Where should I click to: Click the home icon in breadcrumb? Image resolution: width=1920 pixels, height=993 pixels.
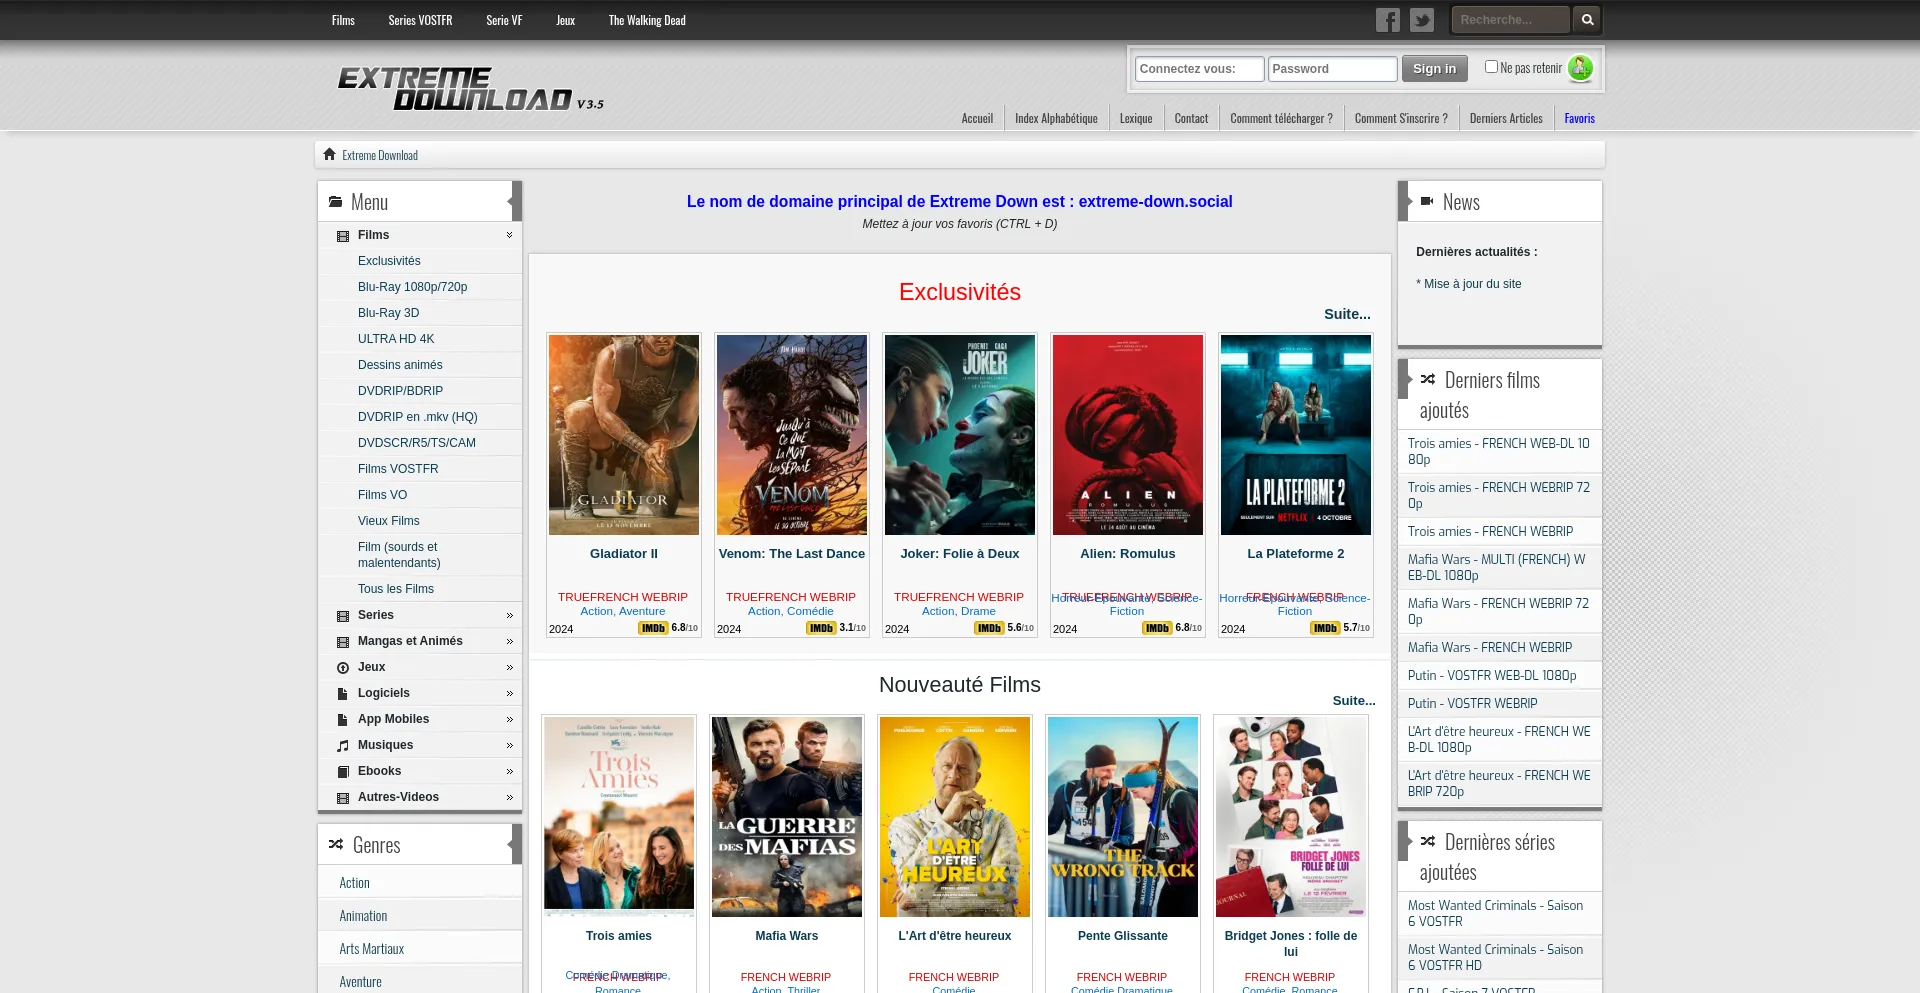coord(329,154)
